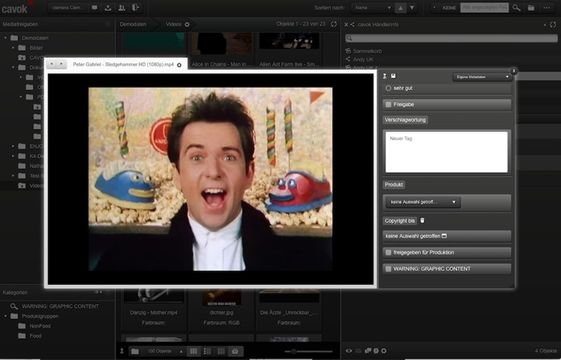561x360 pixels.
Task: Click the search field in the right panel
Action: click(452, 38)
